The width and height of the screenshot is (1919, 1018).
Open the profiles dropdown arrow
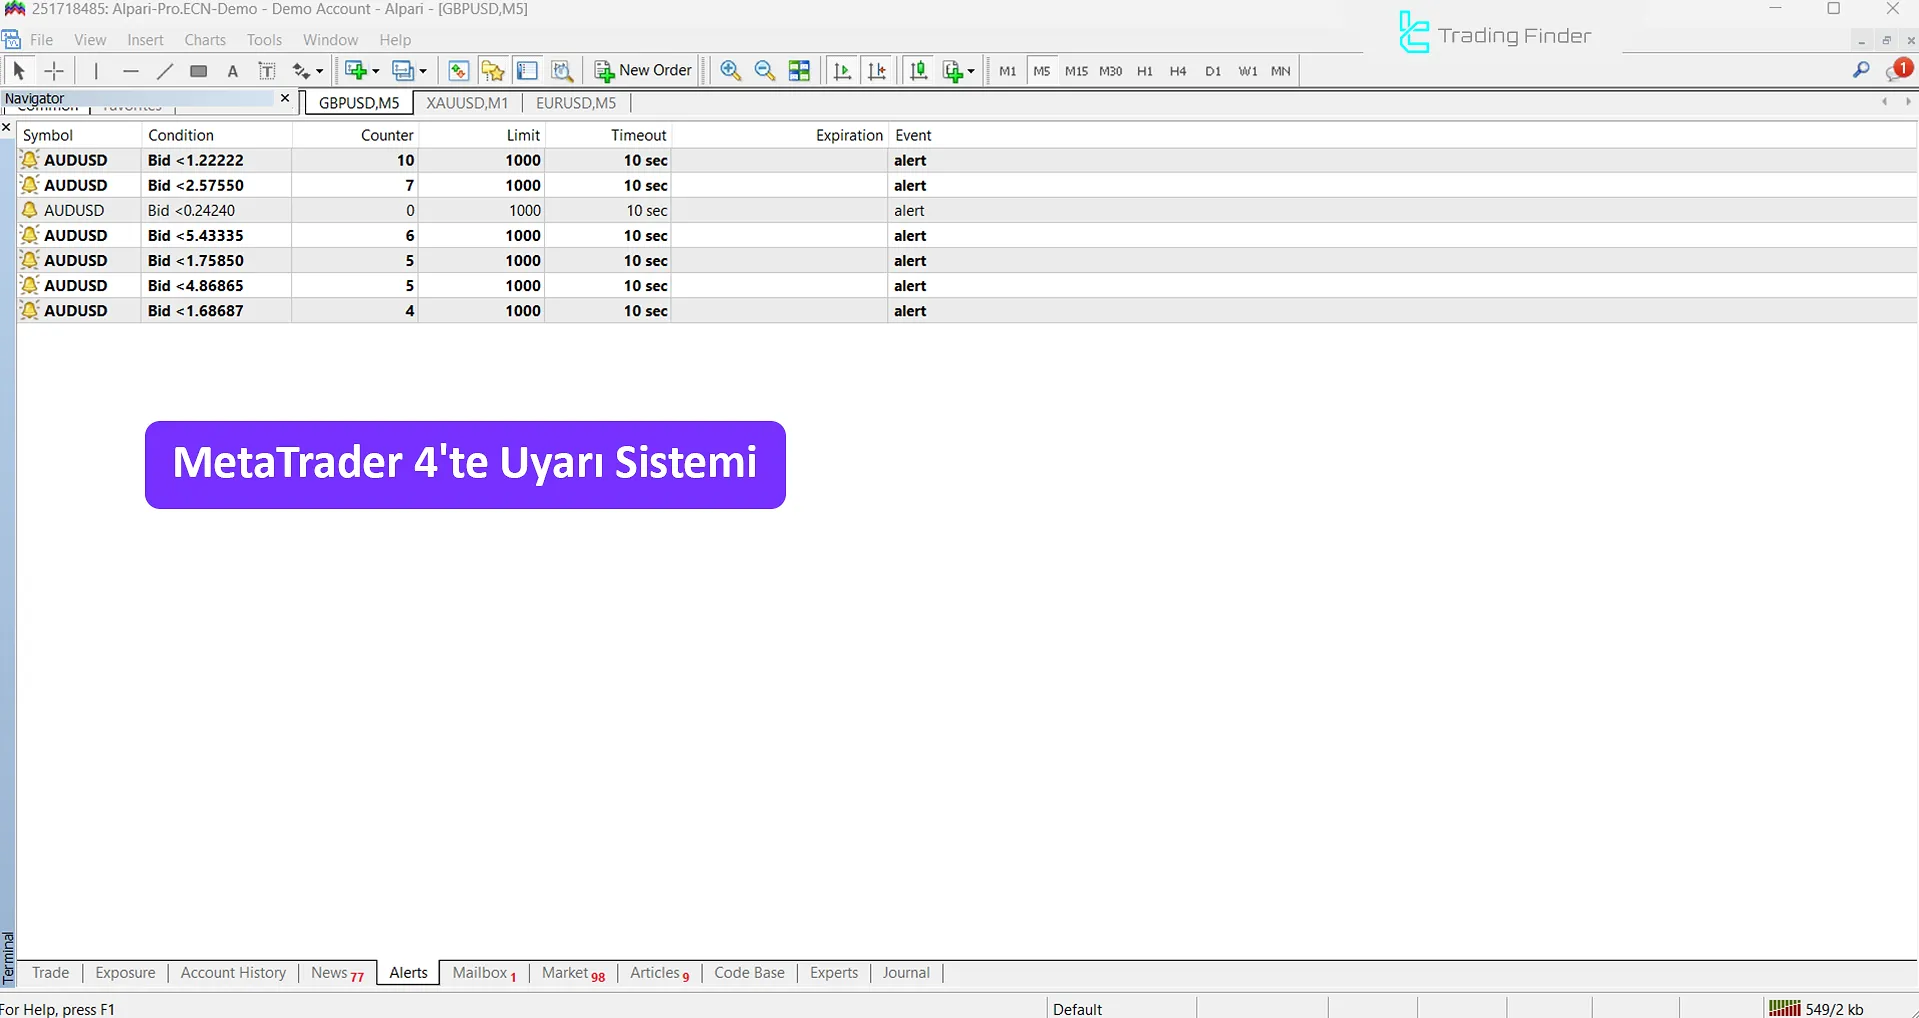click(x=424, y=71)
